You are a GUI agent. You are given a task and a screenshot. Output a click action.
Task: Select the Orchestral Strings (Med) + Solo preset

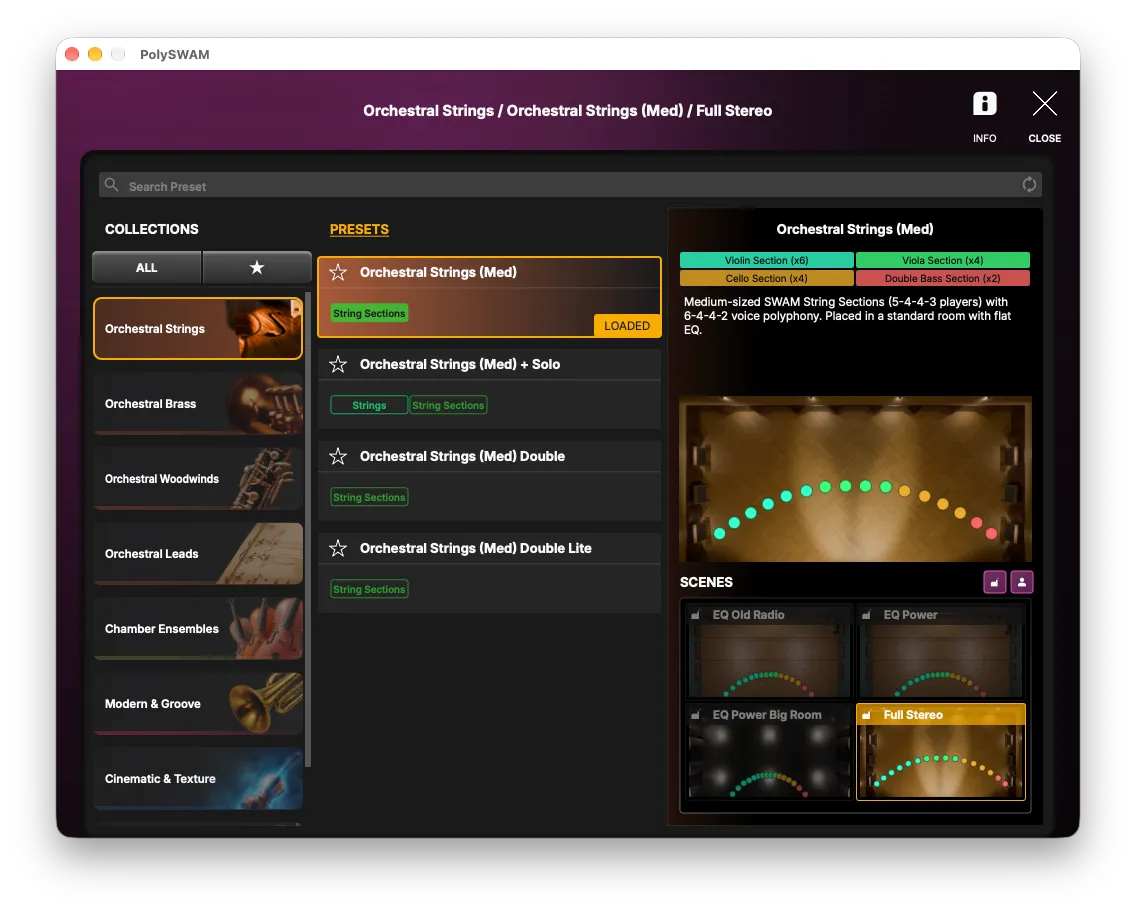tap(489, 389)
